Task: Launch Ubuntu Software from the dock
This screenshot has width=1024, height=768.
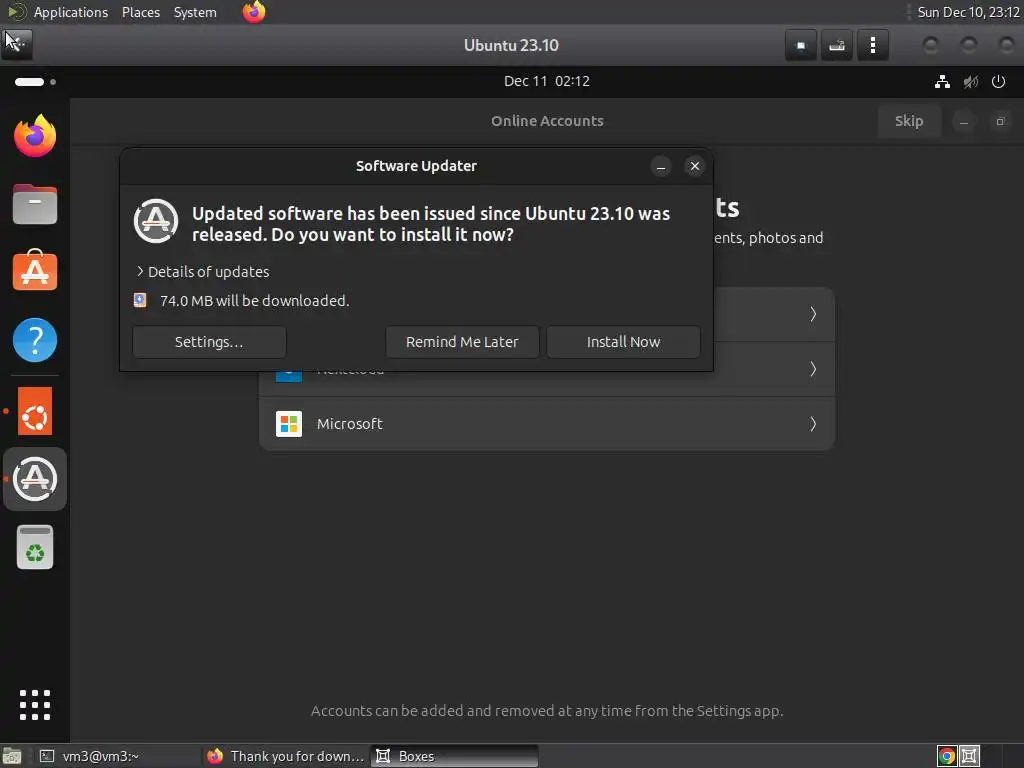Action: 35,270
